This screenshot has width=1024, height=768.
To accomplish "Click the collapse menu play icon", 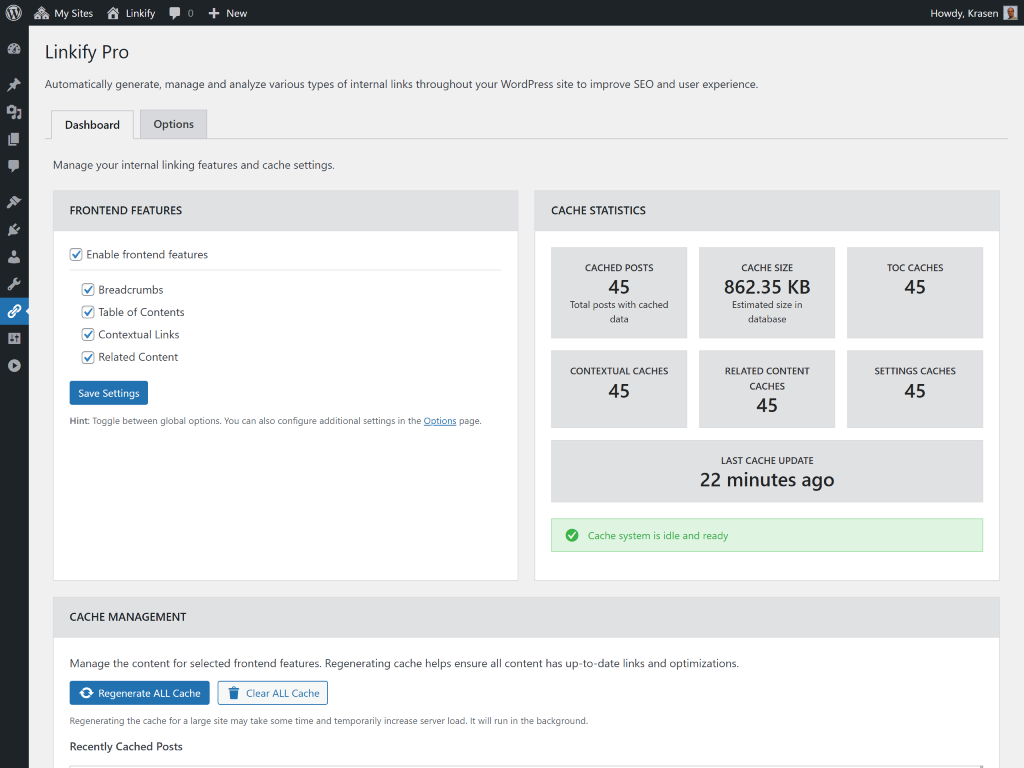I will 14,366.
